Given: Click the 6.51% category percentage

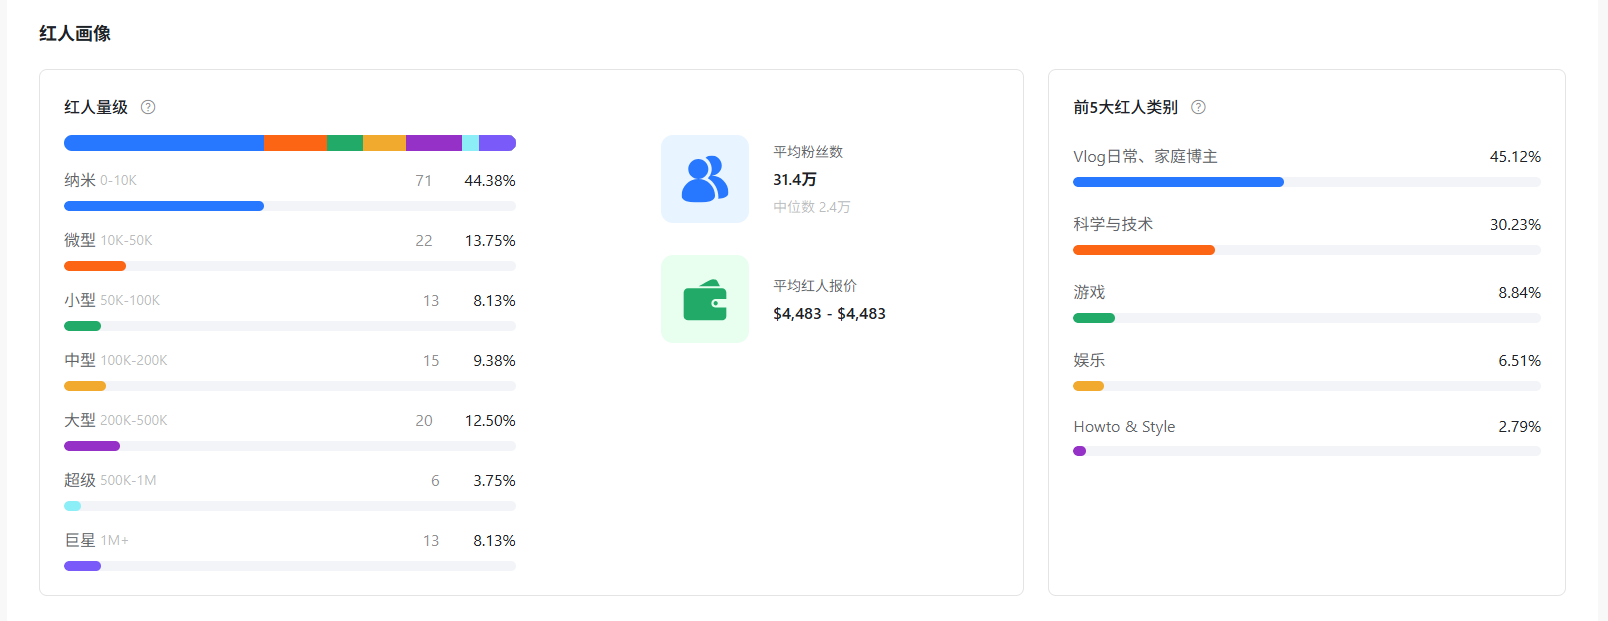Looking at the screenshot, I should click(1519, 360).
